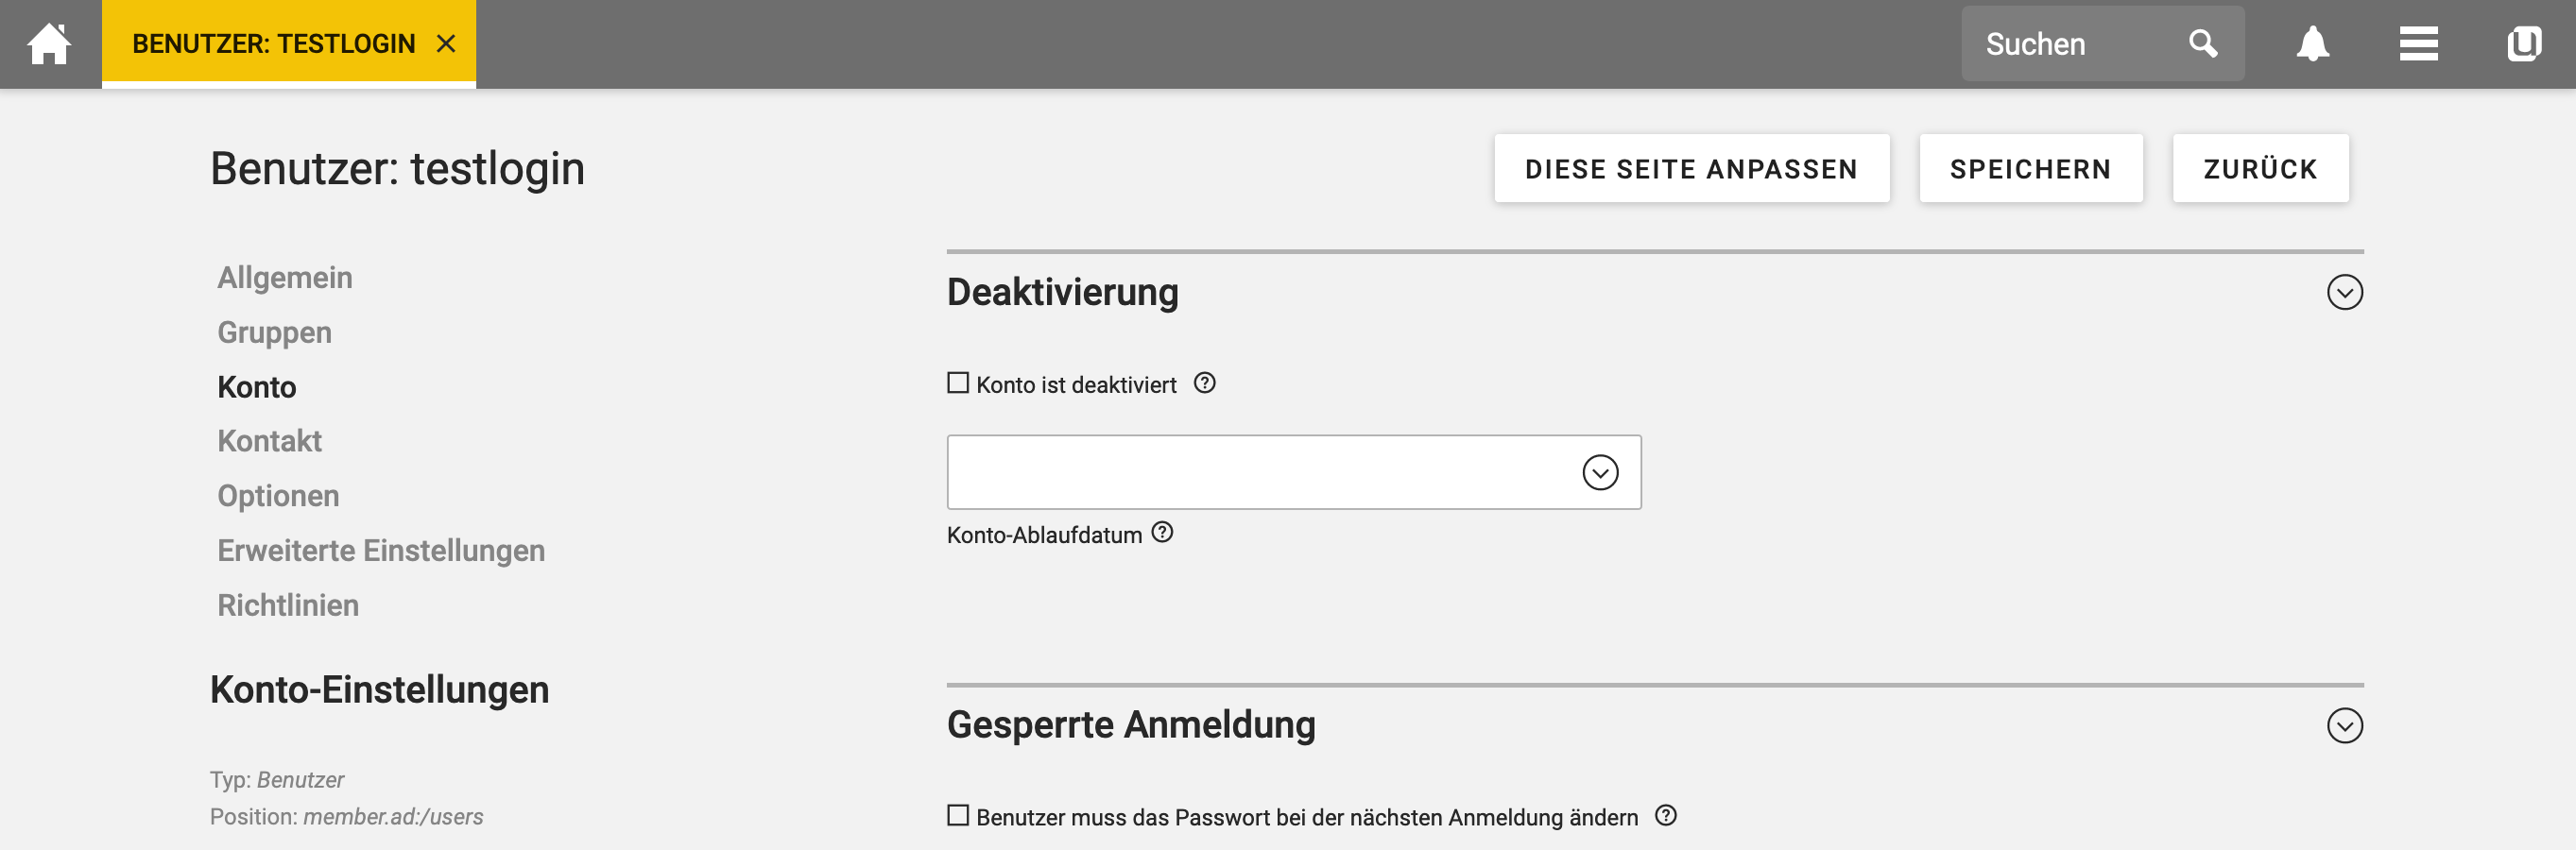This screenshot has width=2576, height=850.
Task: Show help for Konto ist deaktiviert
Action: [x=1205, y=384]
